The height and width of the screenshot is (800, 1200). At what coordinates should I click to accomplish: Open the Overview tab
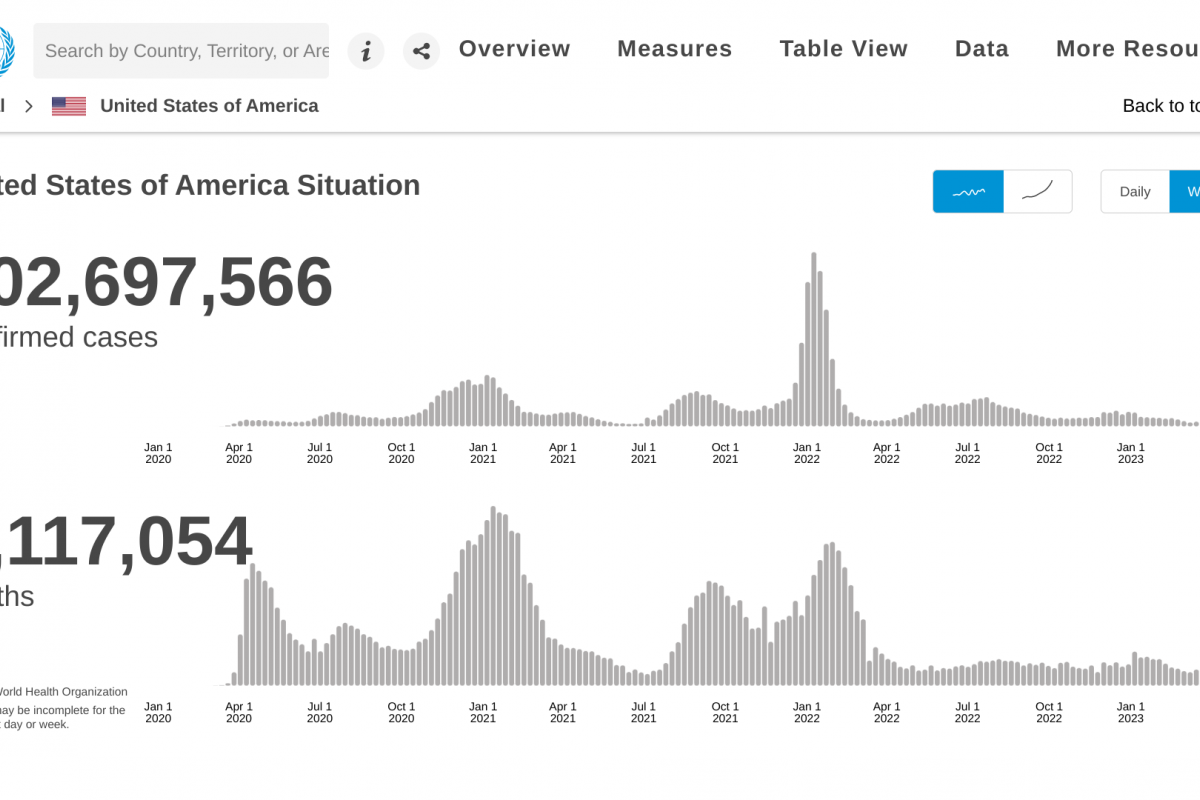514,49
